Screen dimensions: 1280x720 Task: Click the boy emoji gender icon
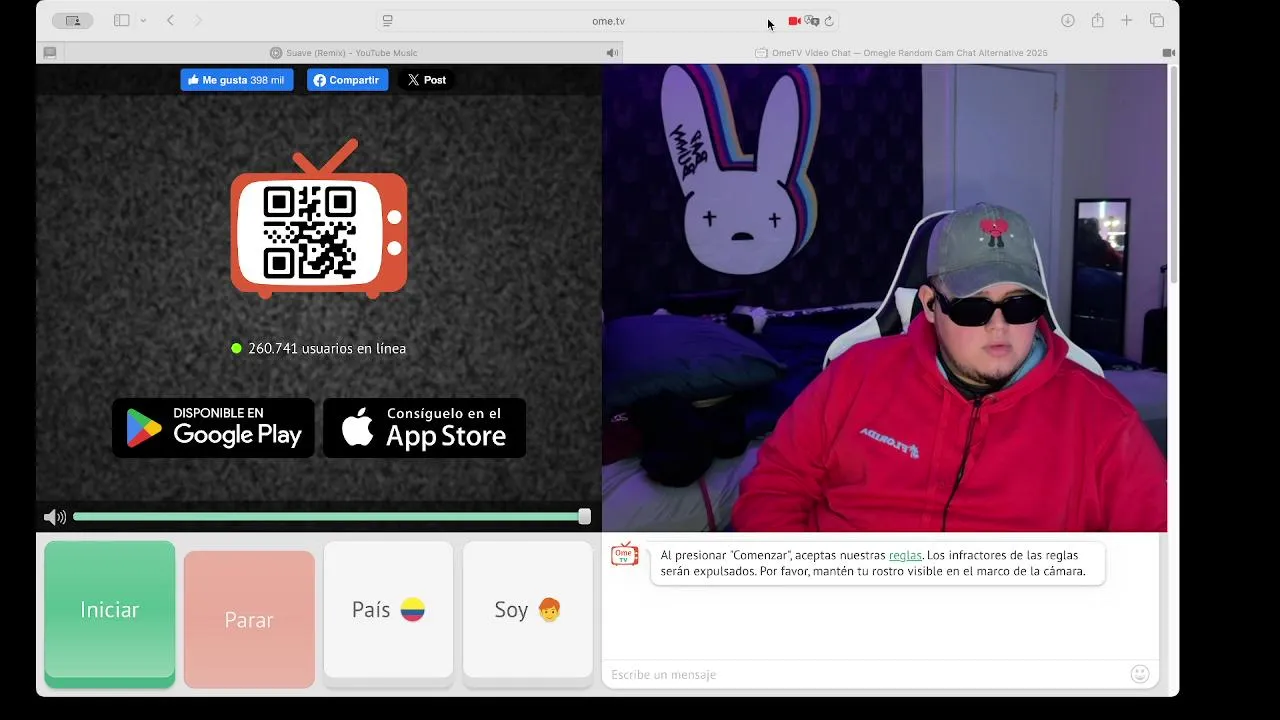549,610
